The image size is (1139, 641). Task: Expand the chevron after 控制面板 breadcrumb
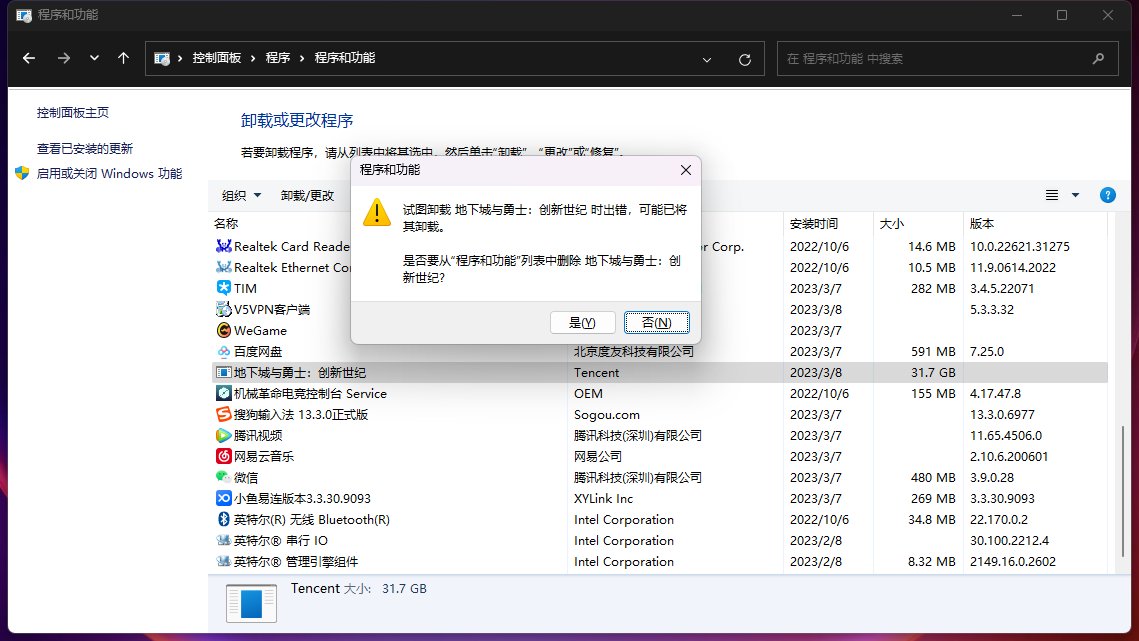click(x=253, y=58)
